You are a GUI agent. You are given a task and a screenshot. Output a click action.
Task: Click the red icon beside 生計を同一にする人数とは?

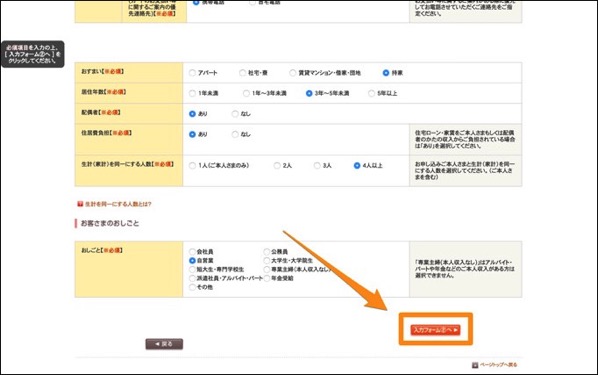tap(80, 204)
